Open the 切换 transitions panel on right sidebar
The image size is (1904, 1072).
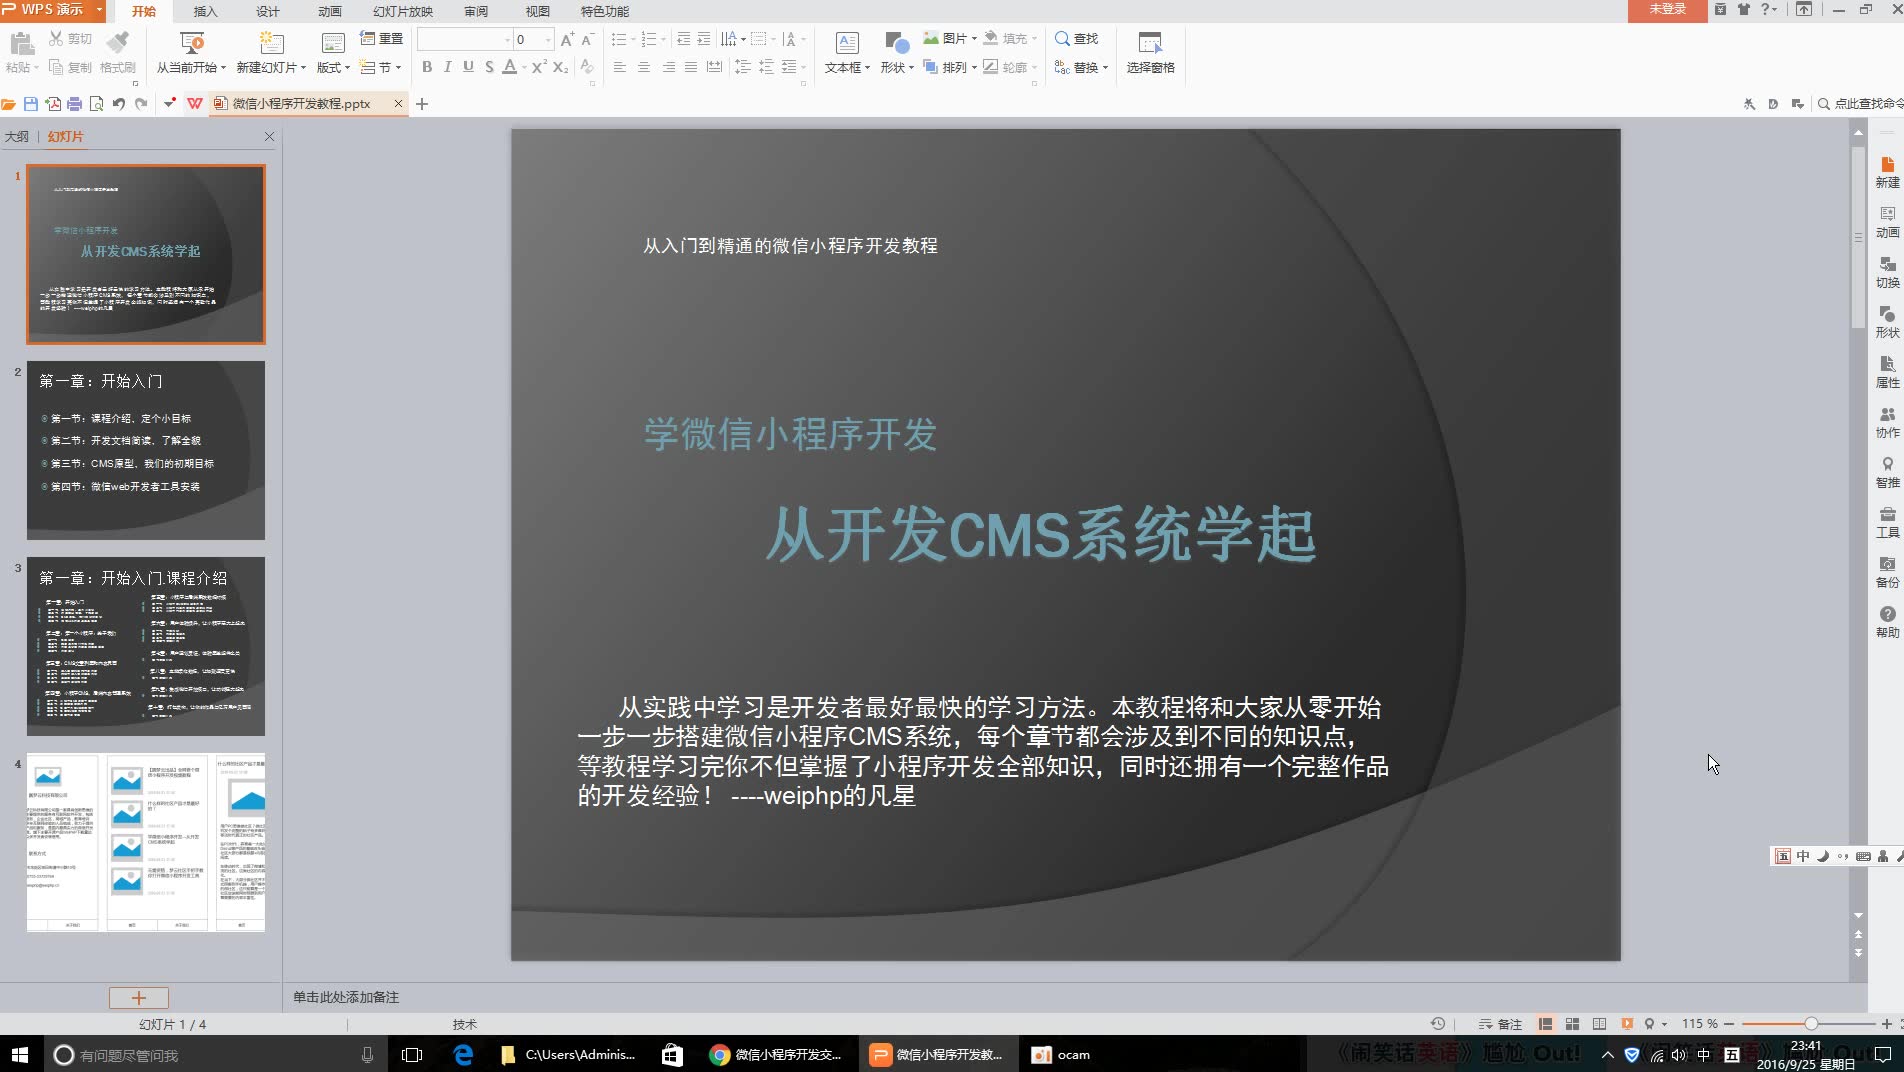click(x=1886, y=273)
